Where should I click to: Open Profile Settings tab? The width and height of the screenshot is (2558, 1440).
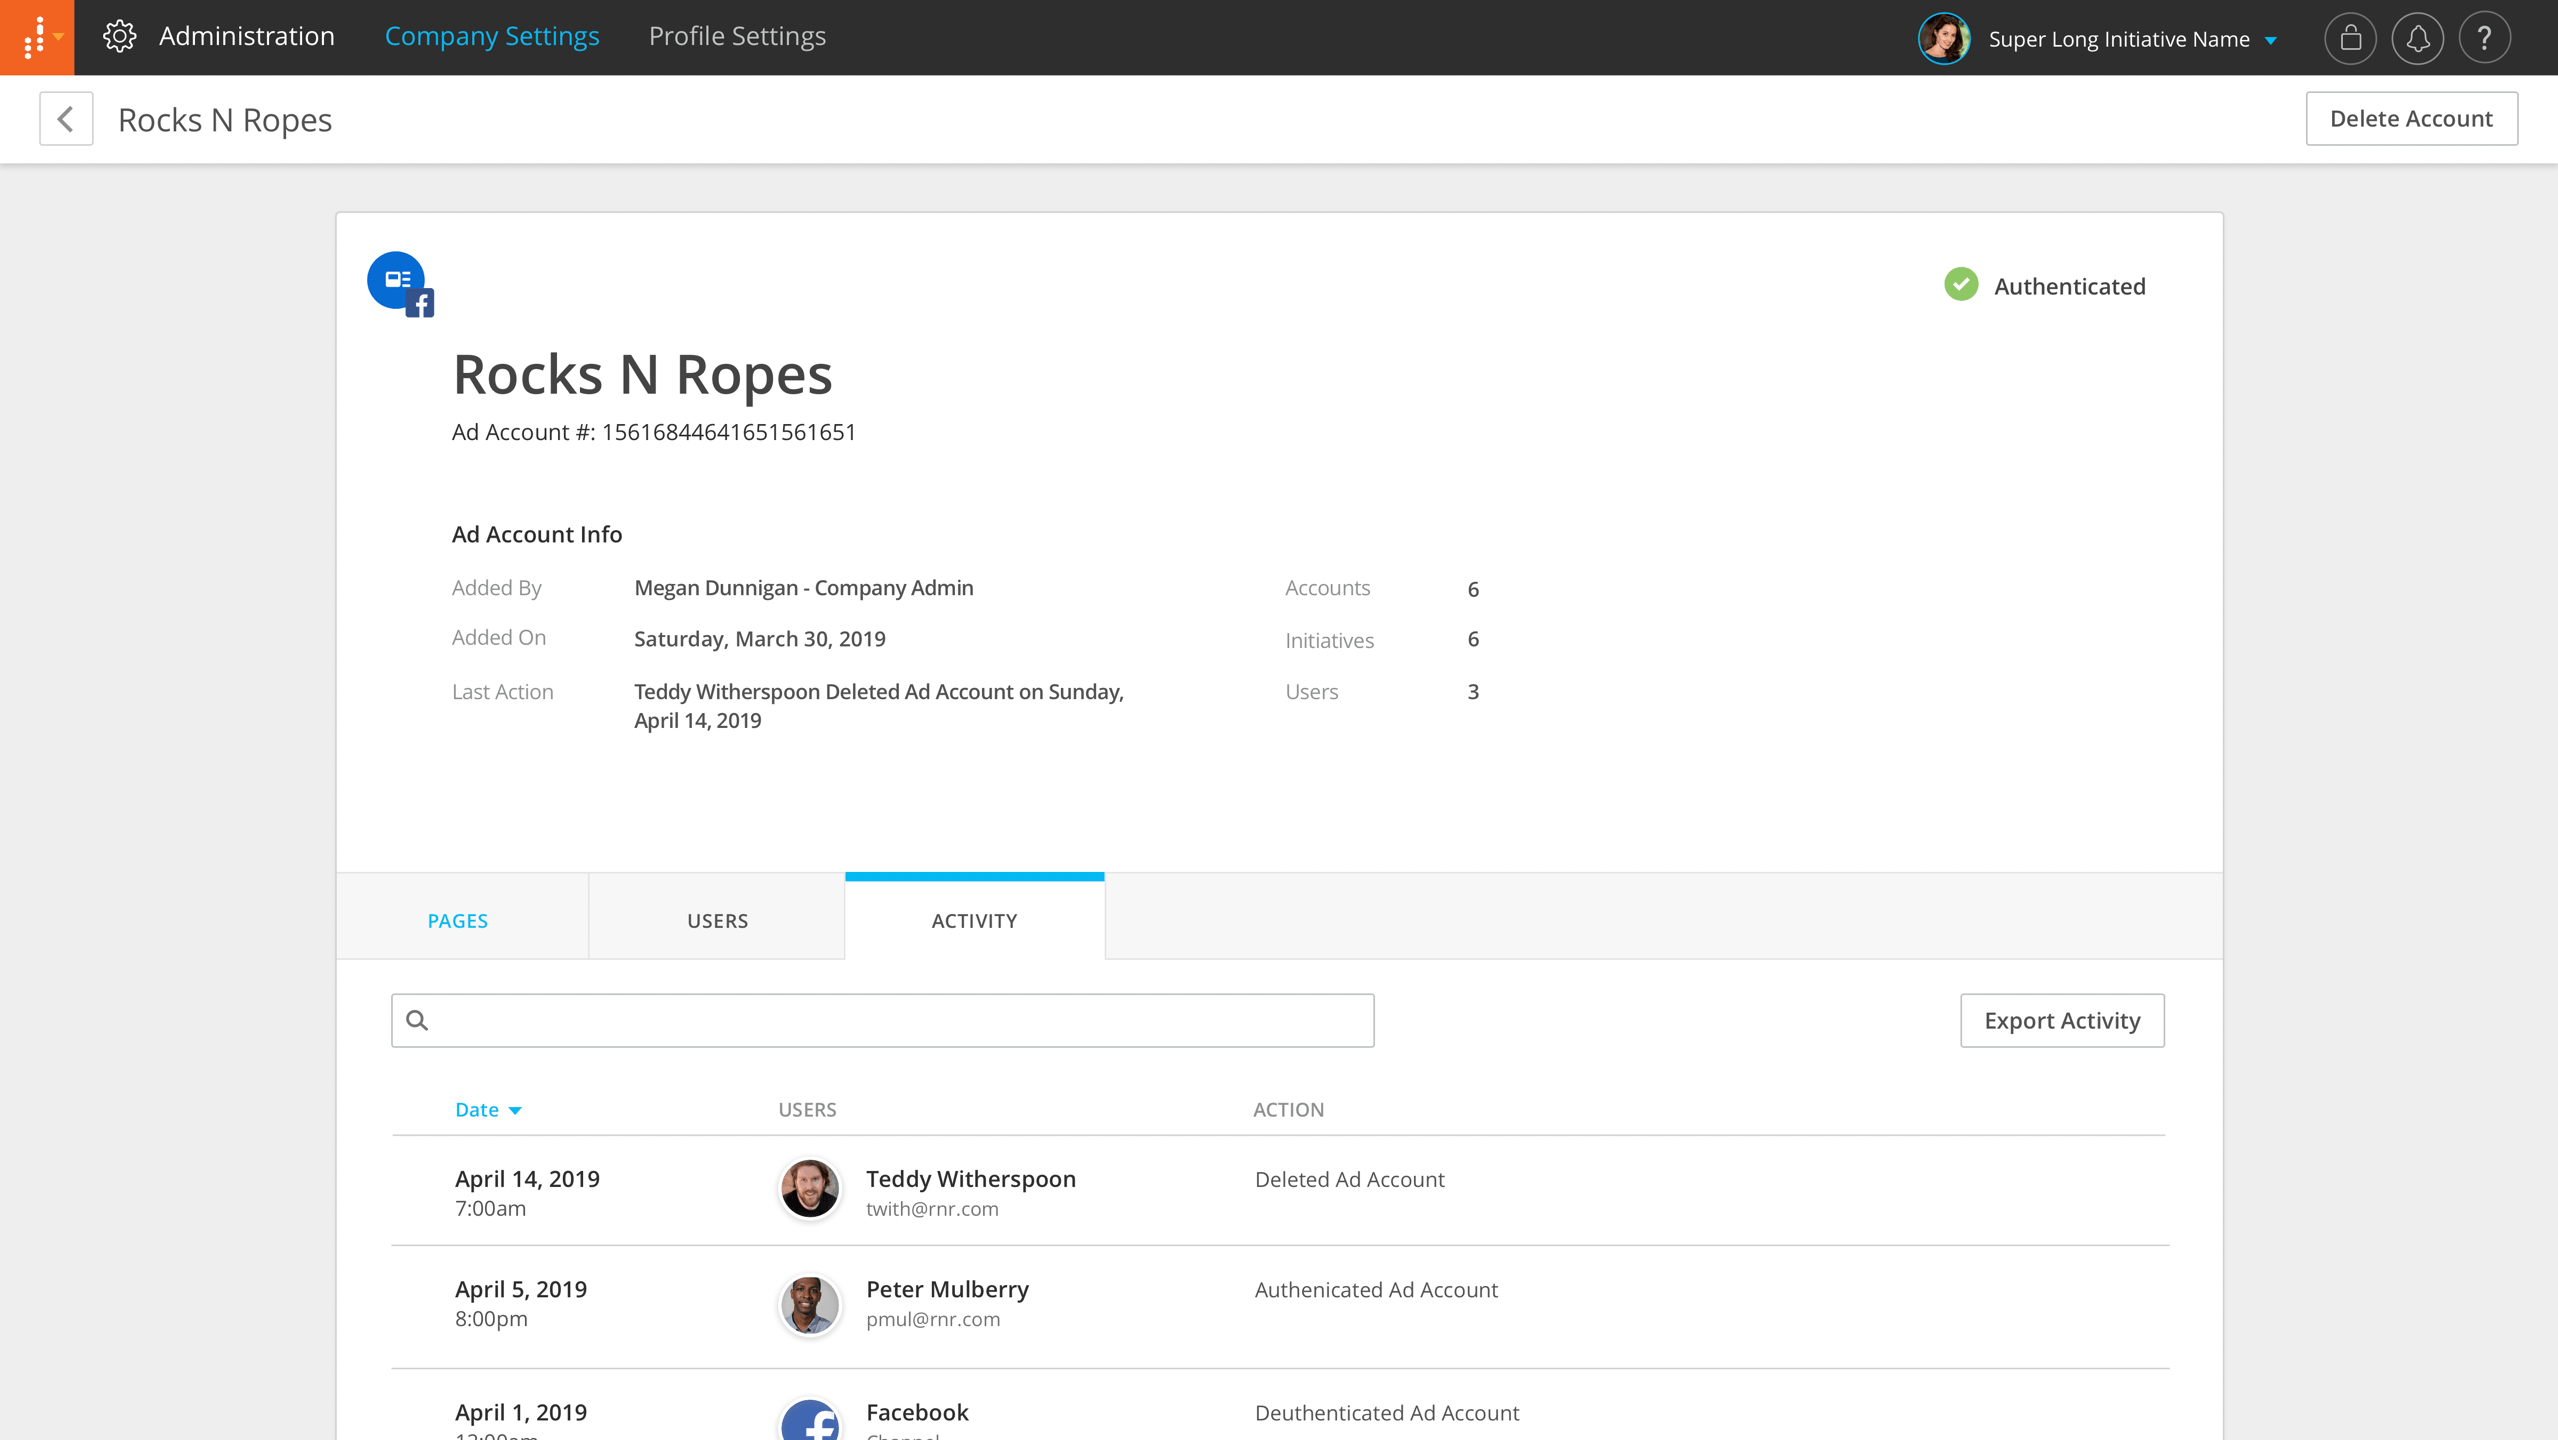[737, 36]
